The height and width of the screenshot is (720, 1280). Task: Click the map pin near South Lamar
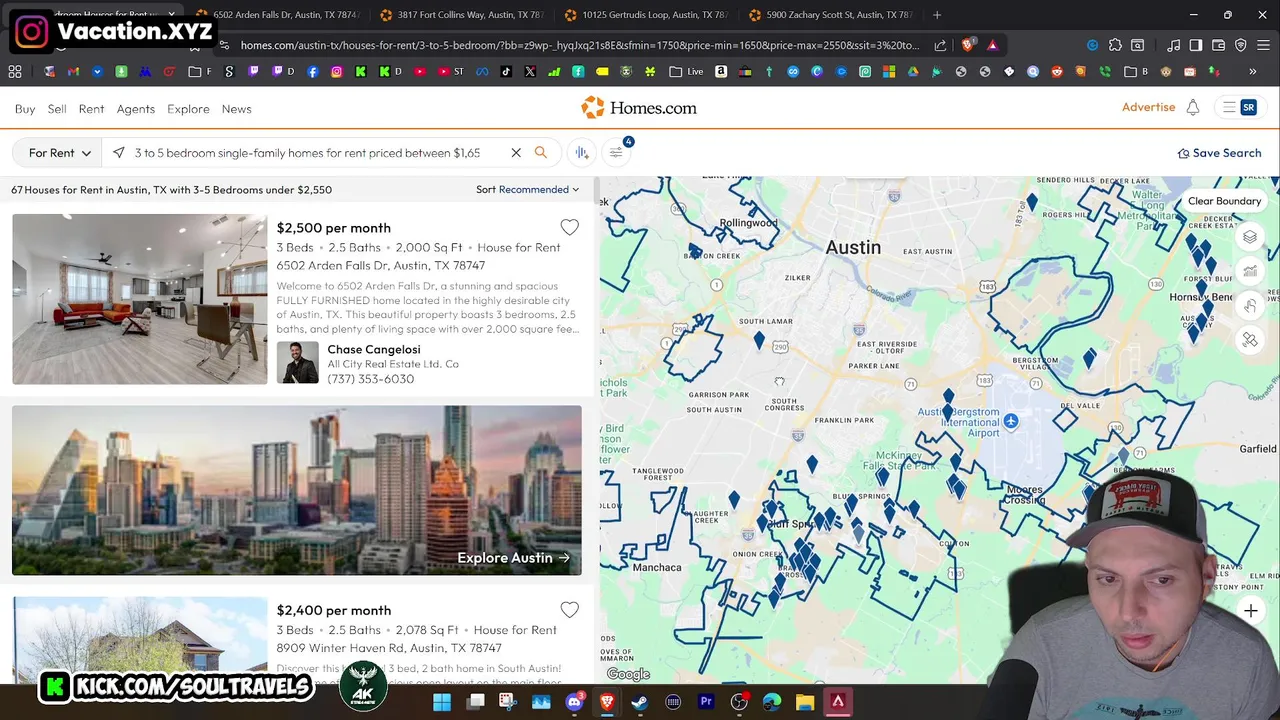759,341
